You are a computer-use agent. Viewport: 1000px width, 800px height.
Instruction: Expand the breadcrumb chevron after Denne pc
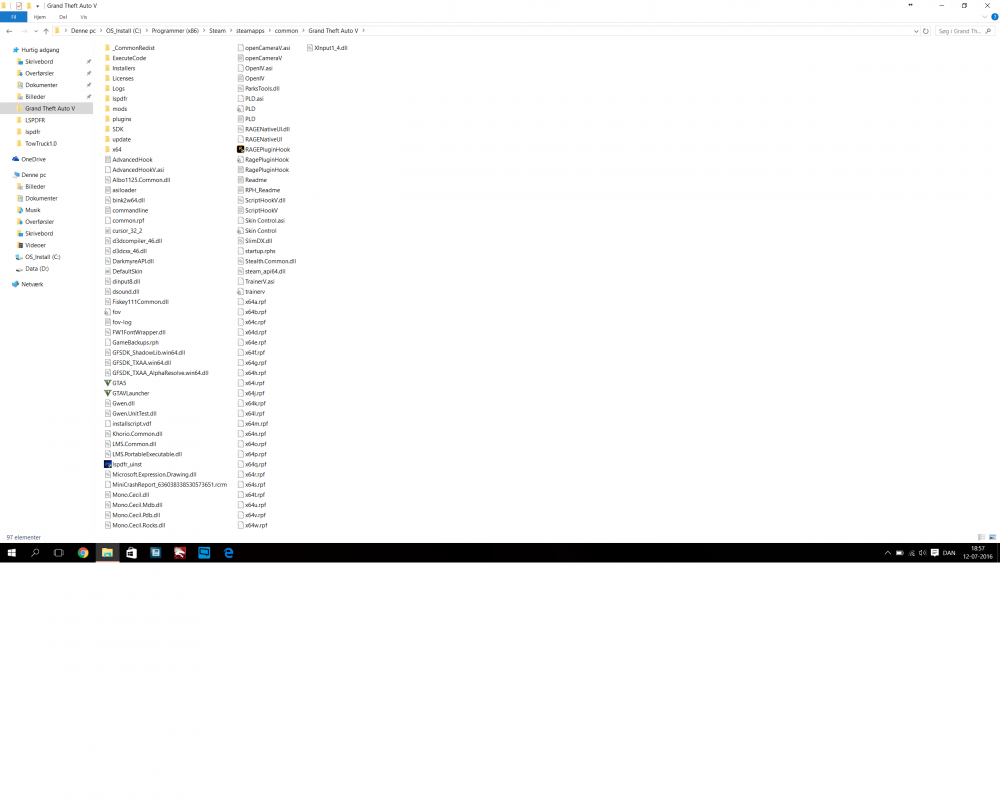[101, 31]
